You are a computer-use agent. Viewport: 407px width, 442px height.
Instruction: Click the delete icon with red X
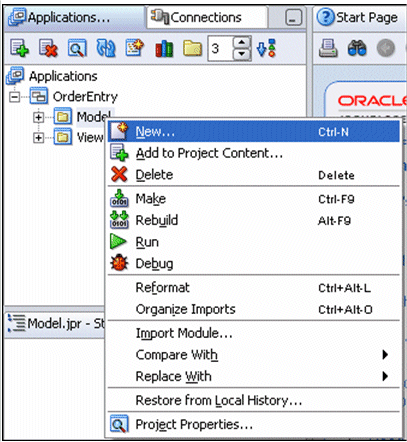pos(48,49)
